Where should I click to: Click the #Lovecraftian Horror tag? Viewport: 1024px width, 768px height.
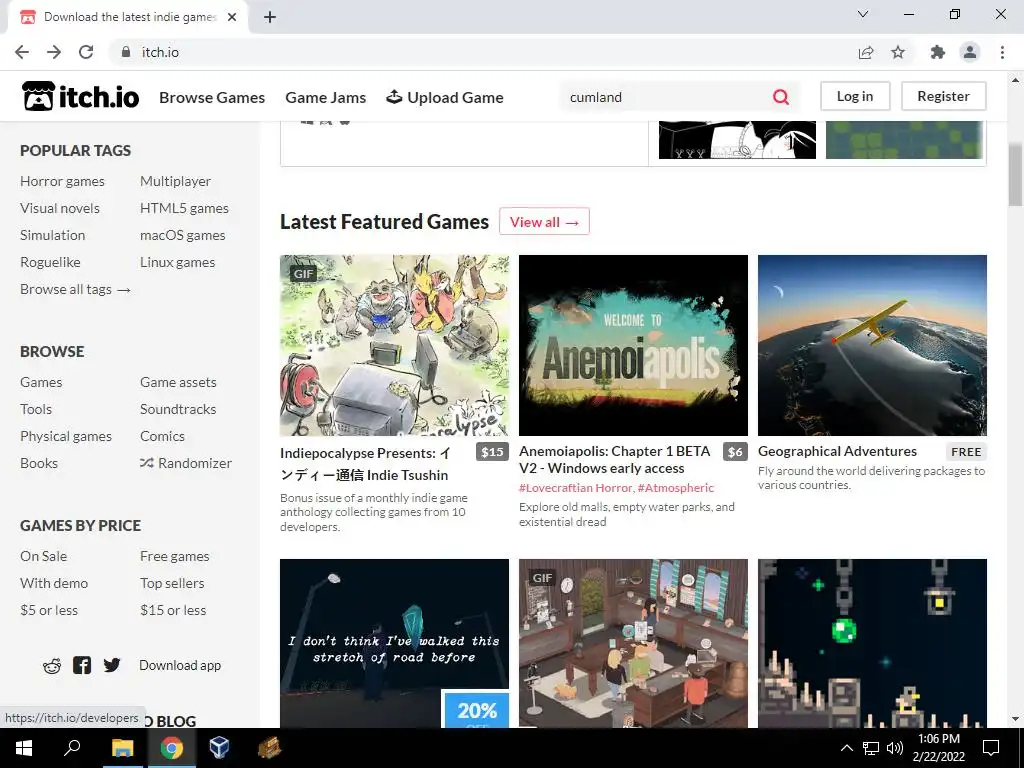(576, 488)
